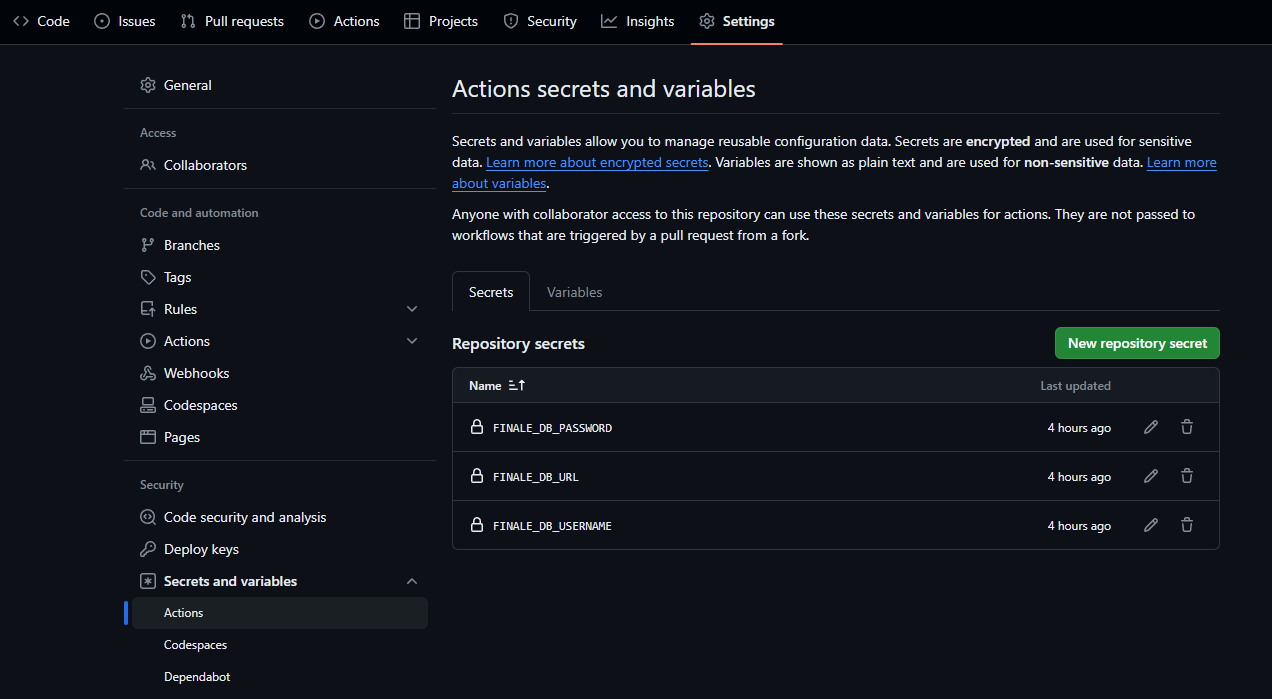The height and width of the screenshot is (699, 1272).
Task: Go to Pull requests tab
Action: [x=232, y=21]
